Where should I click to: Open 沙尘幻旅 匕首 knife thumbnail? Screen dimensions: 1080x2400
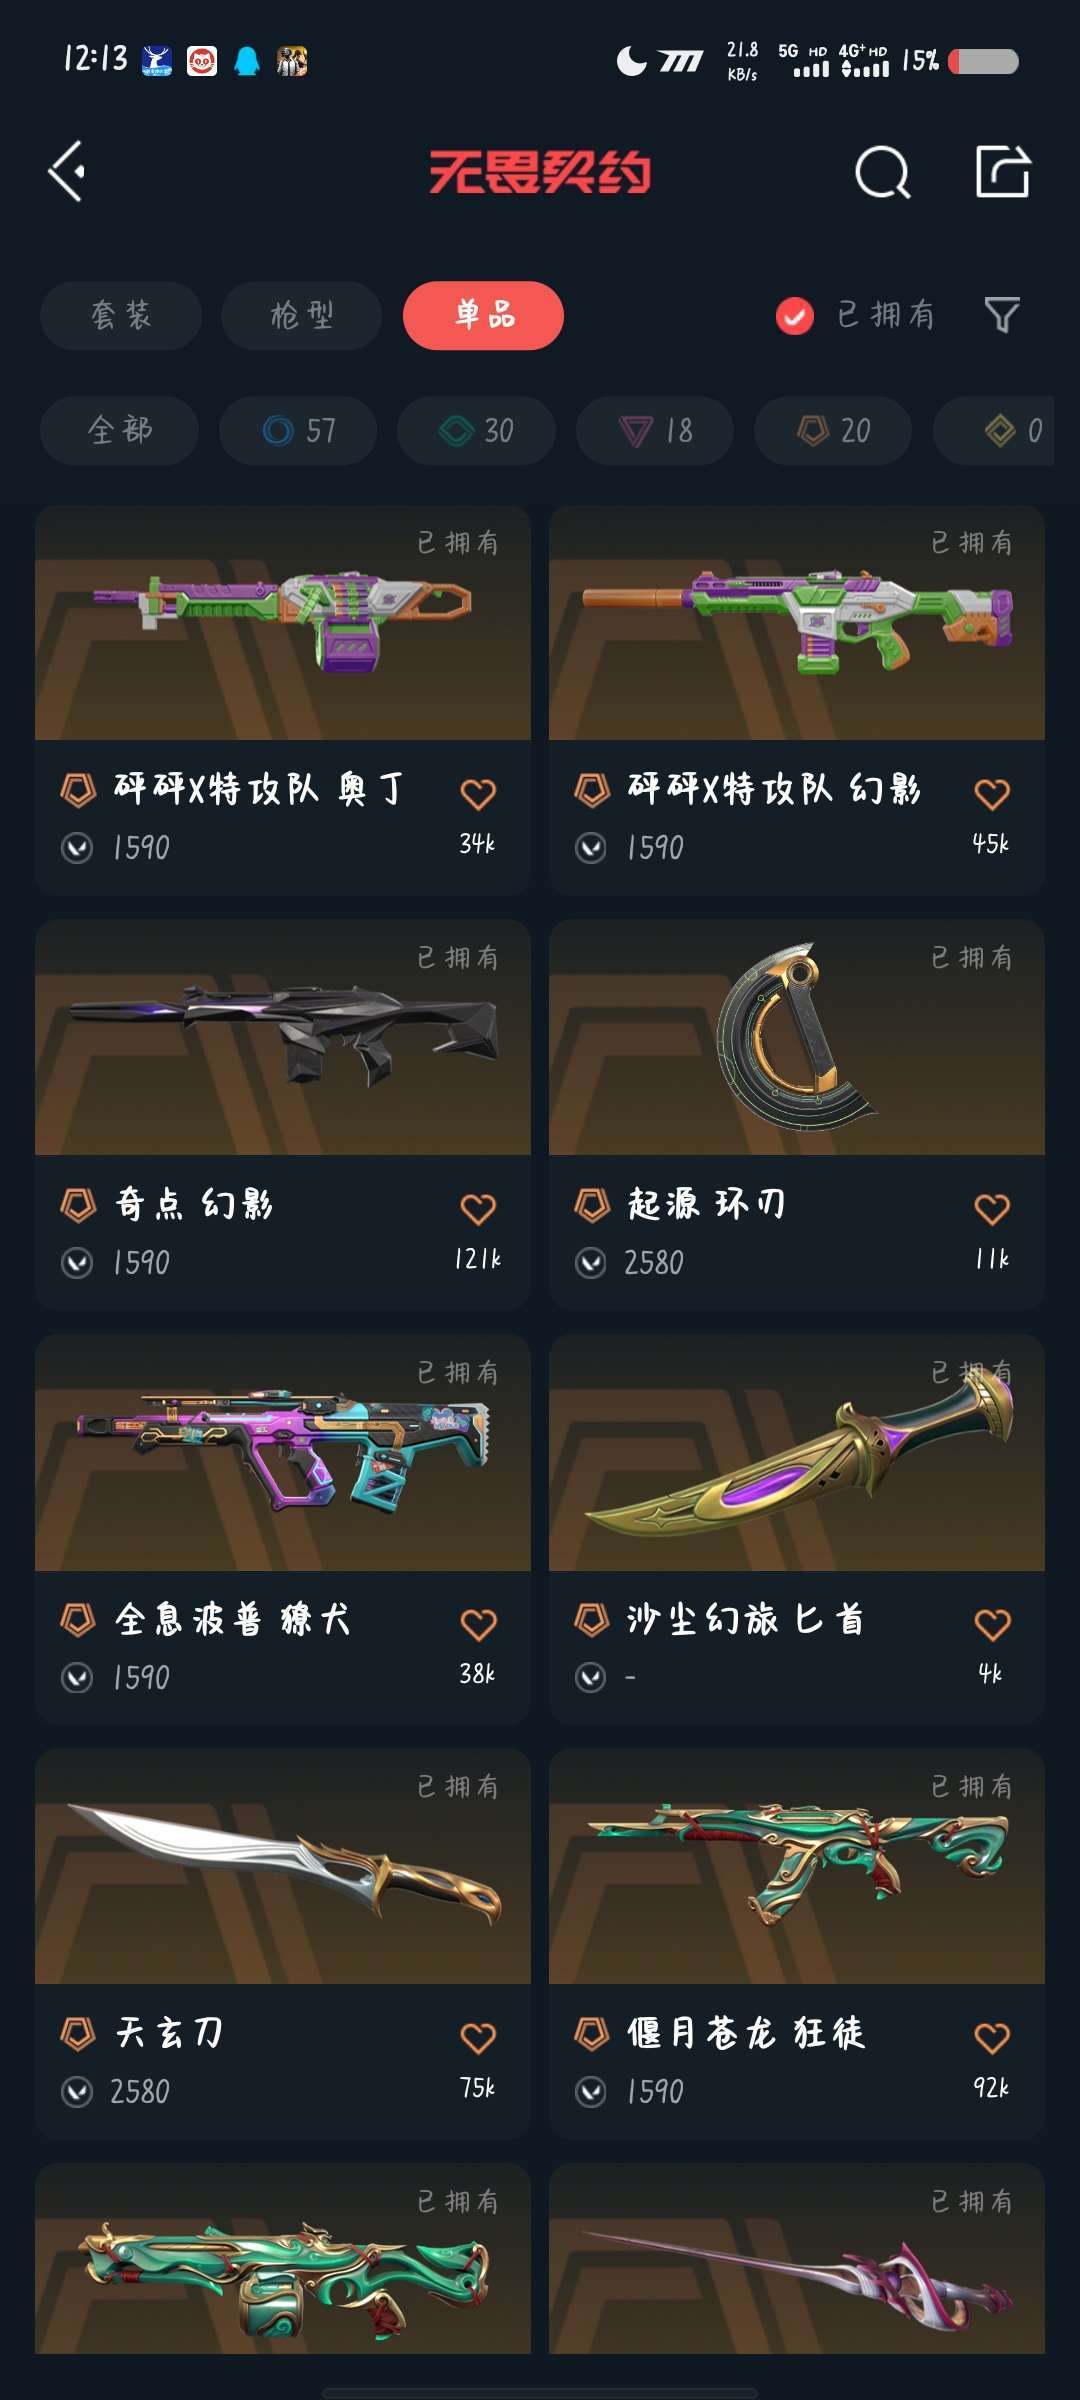pyautogui.click(x=797, y=1452)
